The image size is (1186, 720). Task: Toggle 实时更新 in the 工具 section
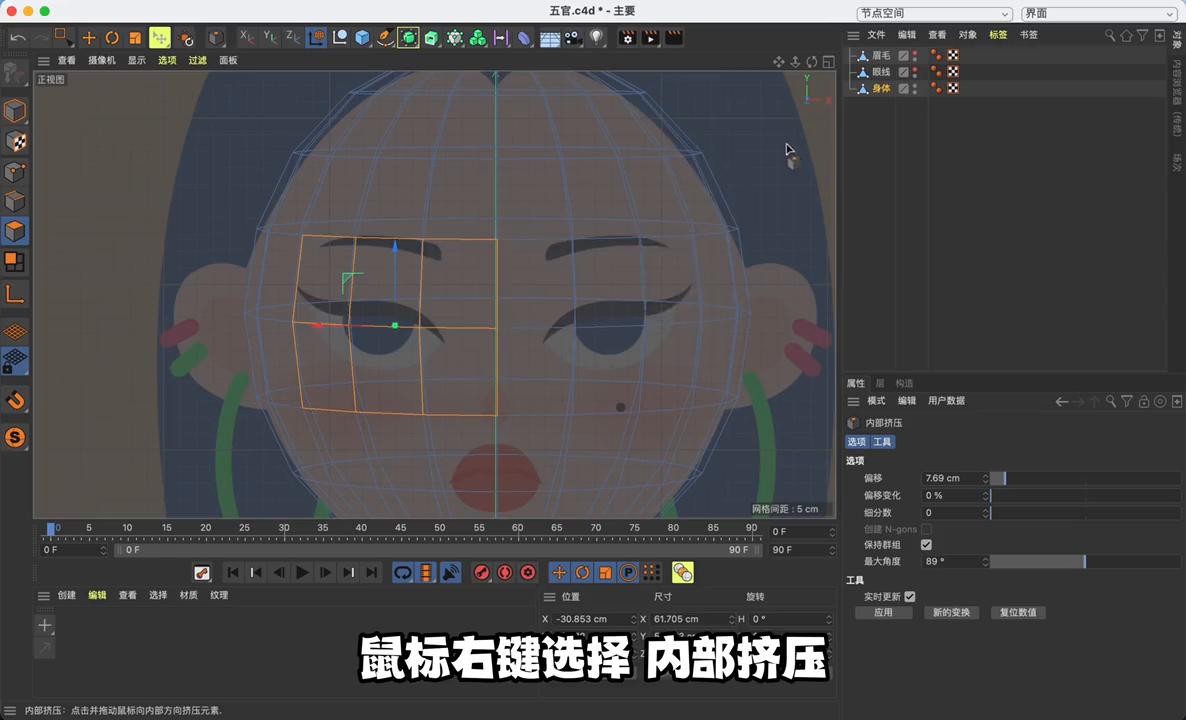909,597
